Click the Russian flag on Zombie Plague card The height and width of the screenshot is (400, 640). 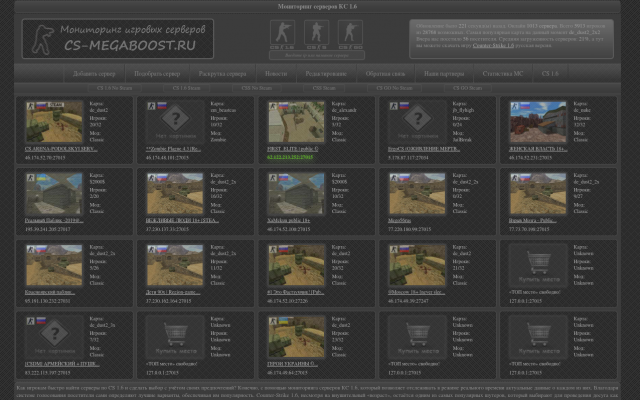click(x=162, y=106)
